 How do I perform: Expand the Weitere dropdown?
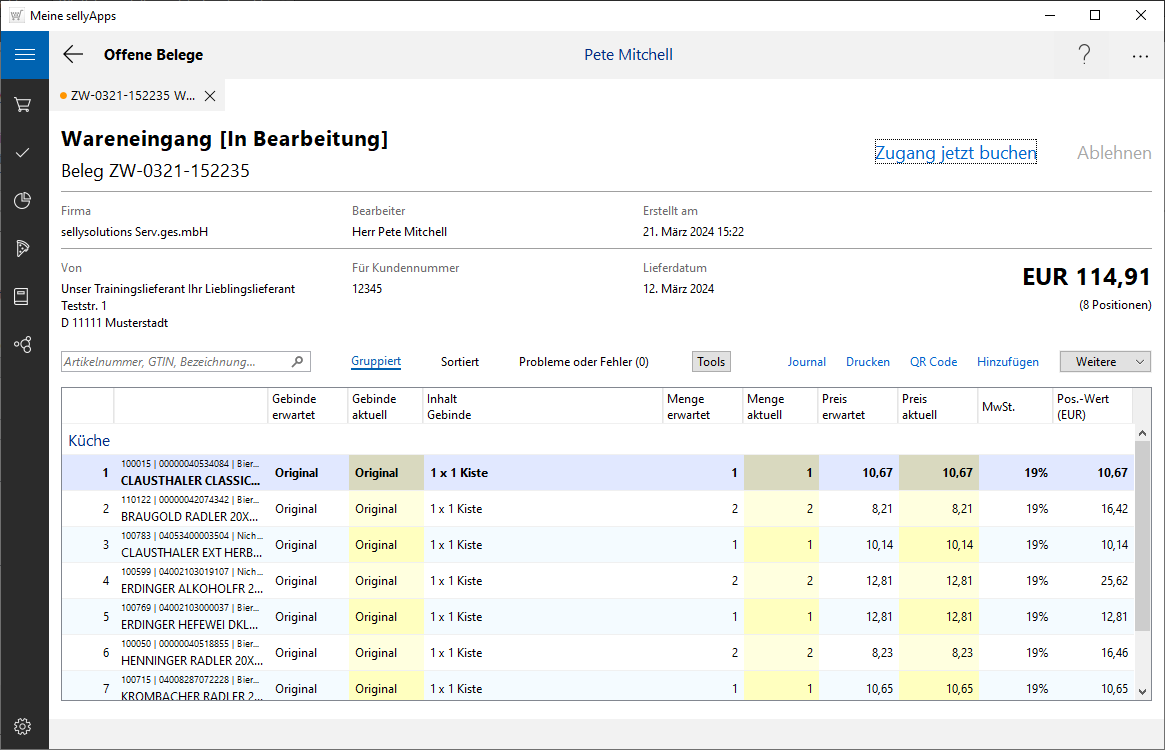point(1105,362)
